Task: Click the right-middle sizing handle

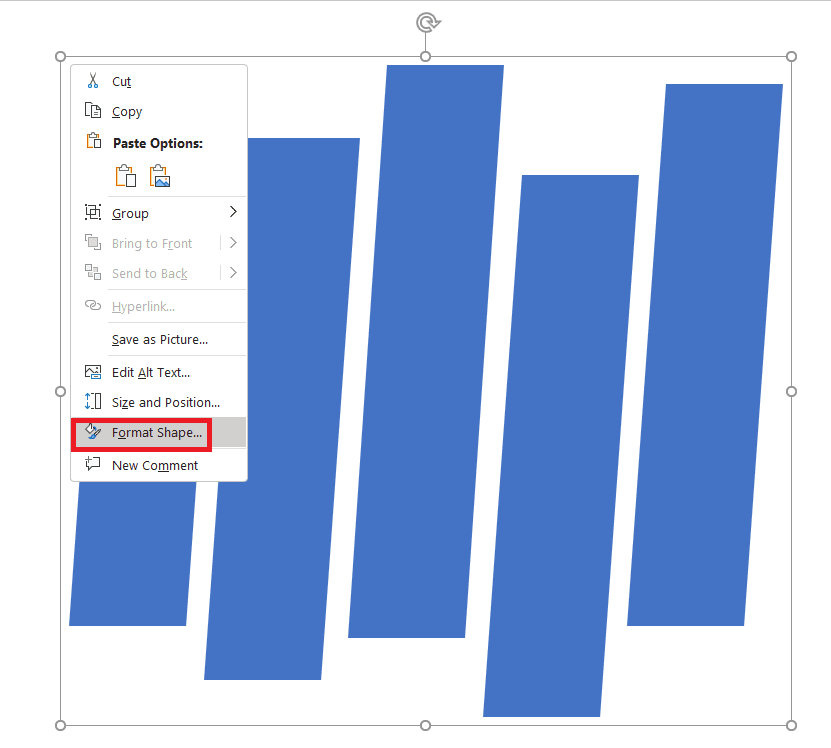Action: coord(791,391)
